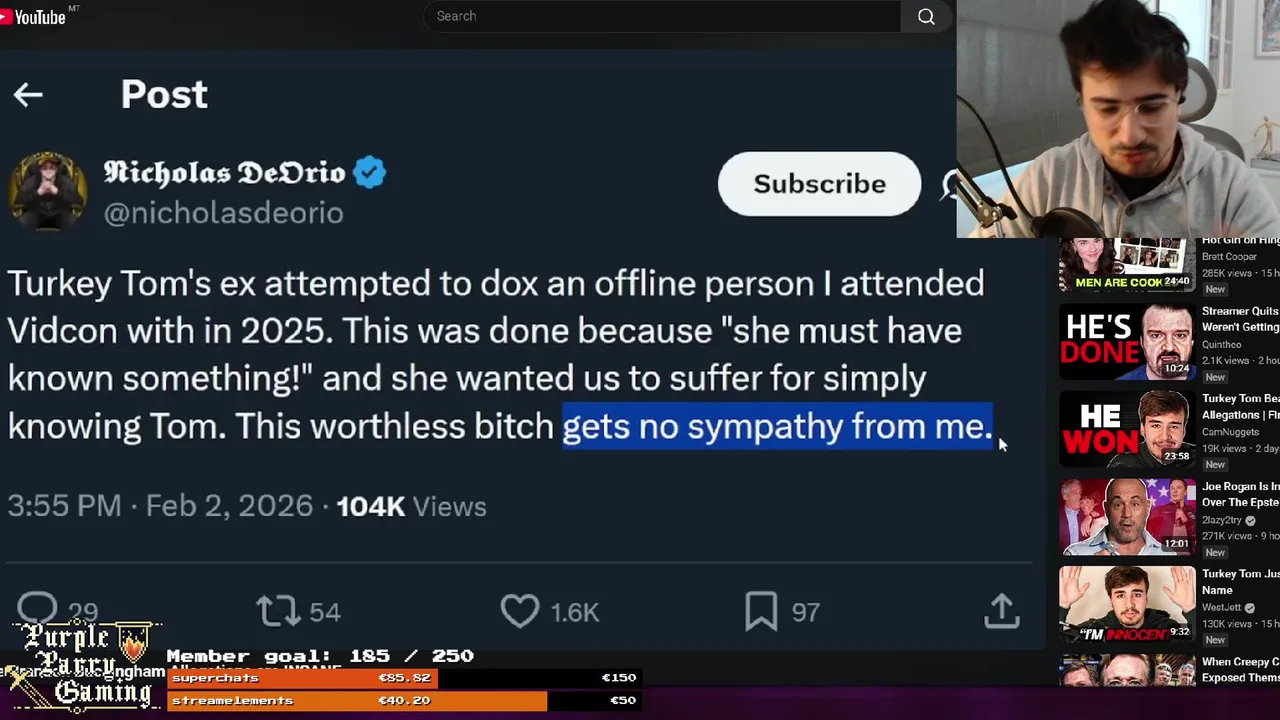Click the search magnifier button
Viewport: 1280px width, 720px height.
926,17
